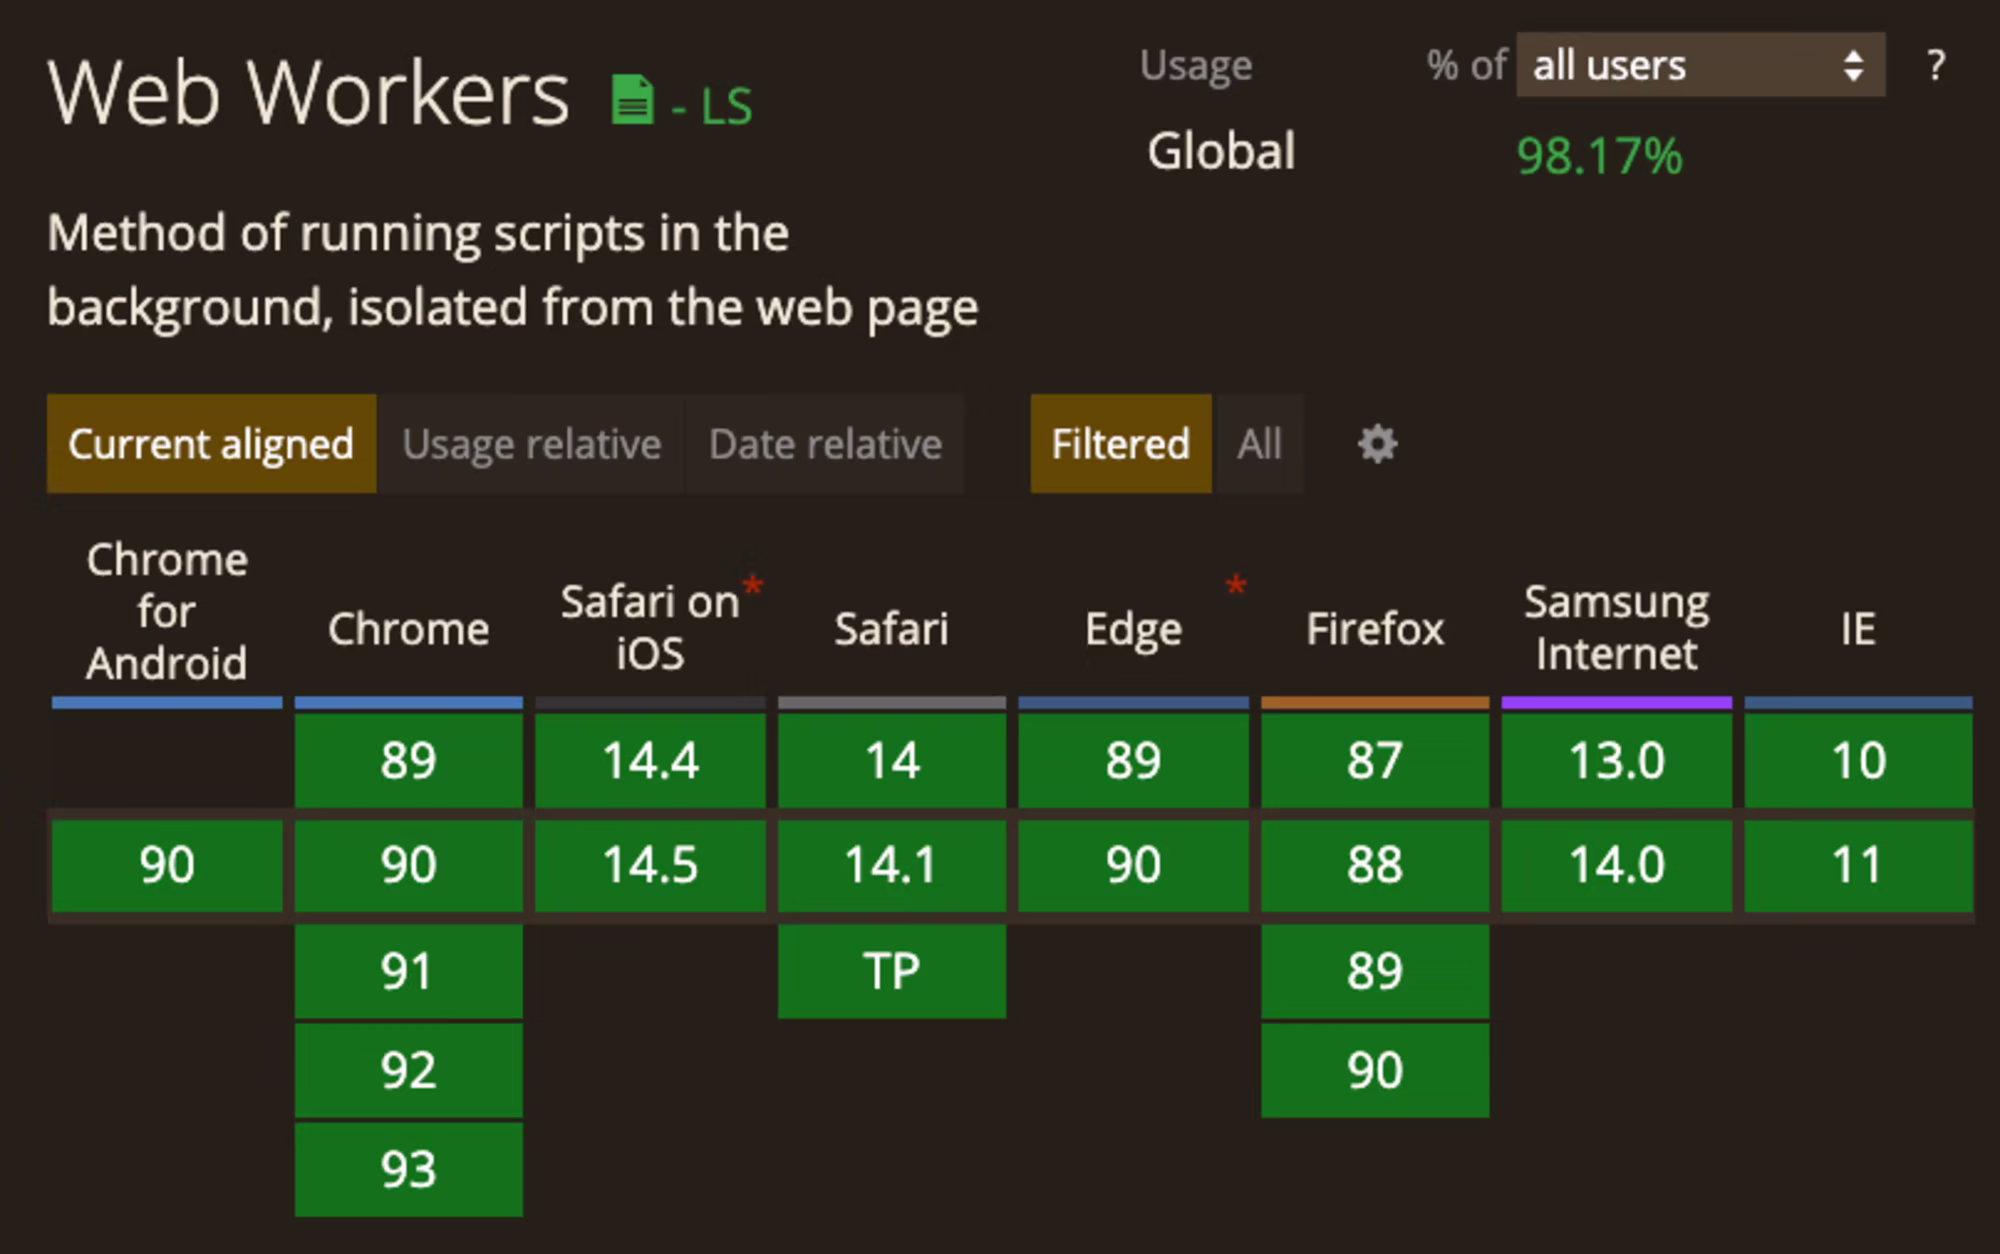This screenshot has height=1254, width=2000.
Task: Open the settings gear icon
Action: pyautogui.click(x=1377, y=444)
